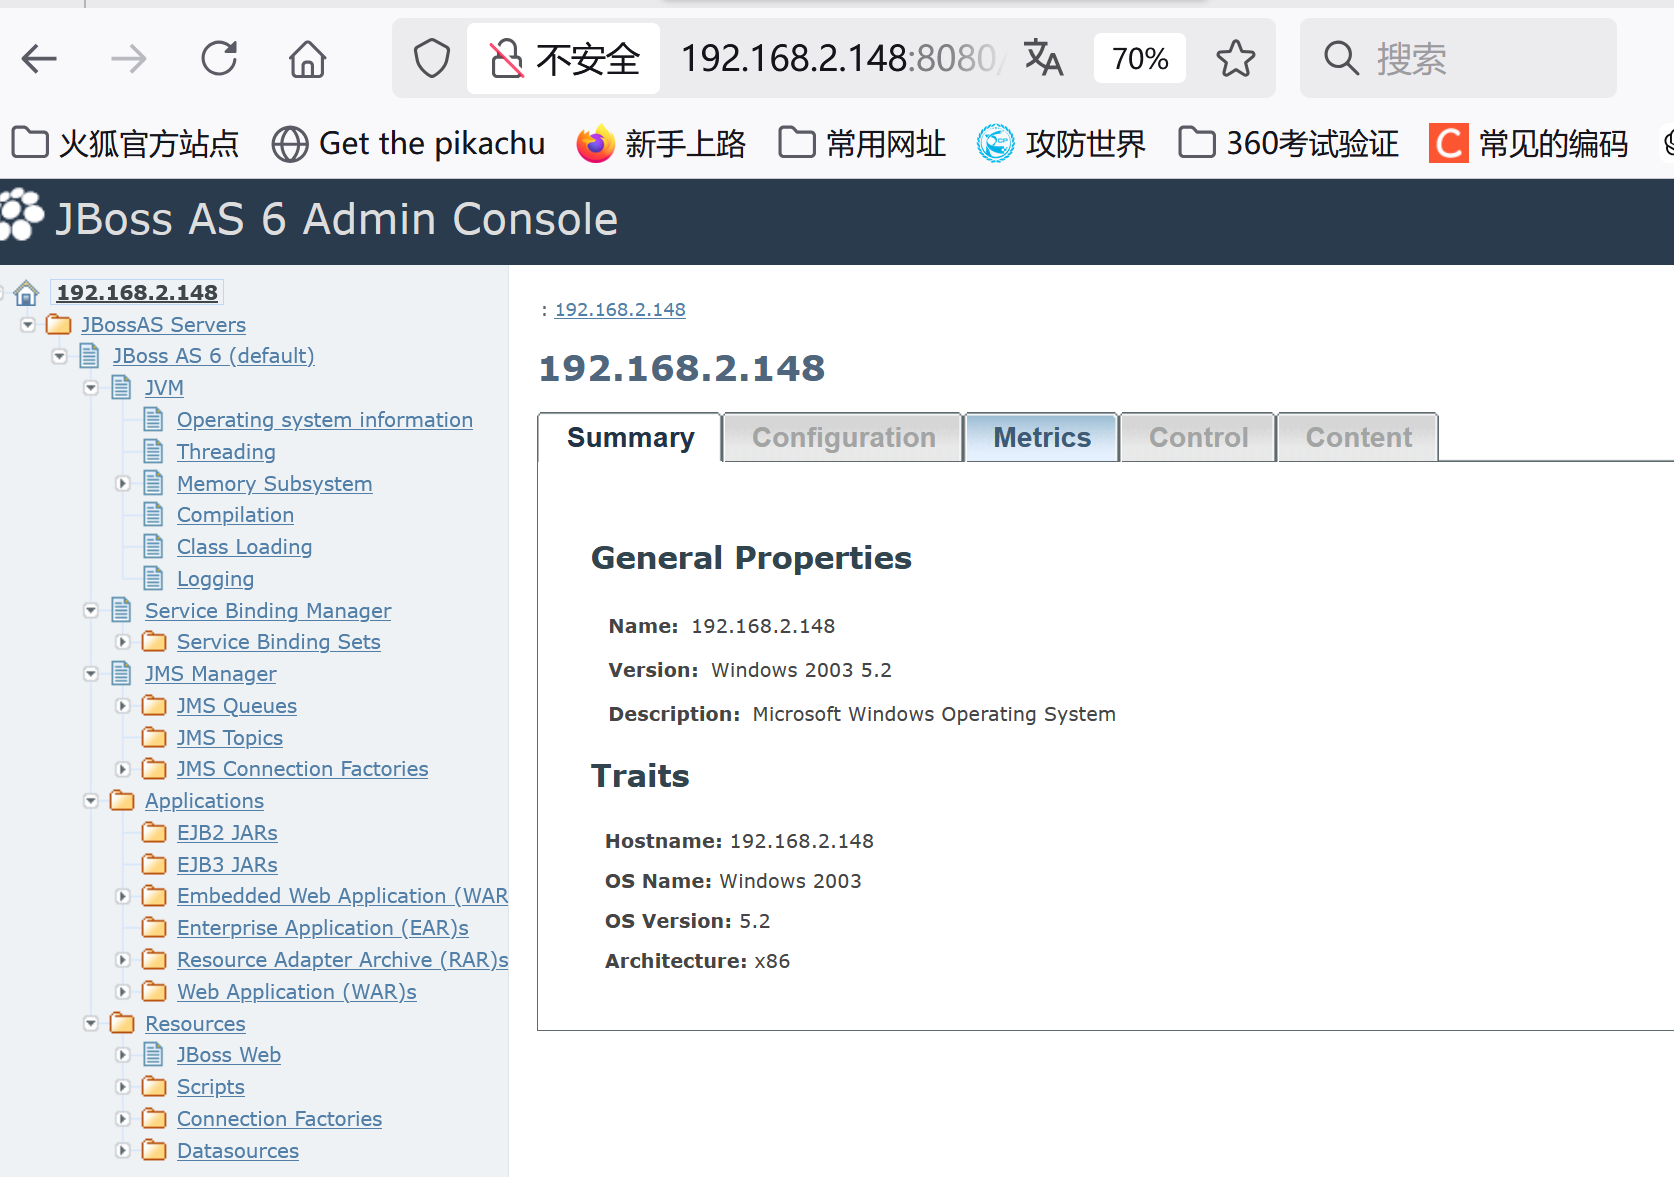Image resolution: width=1674 pixels, height=1177 pixels.
Task: Click the JVM document icon
Action: pos(122,388)
